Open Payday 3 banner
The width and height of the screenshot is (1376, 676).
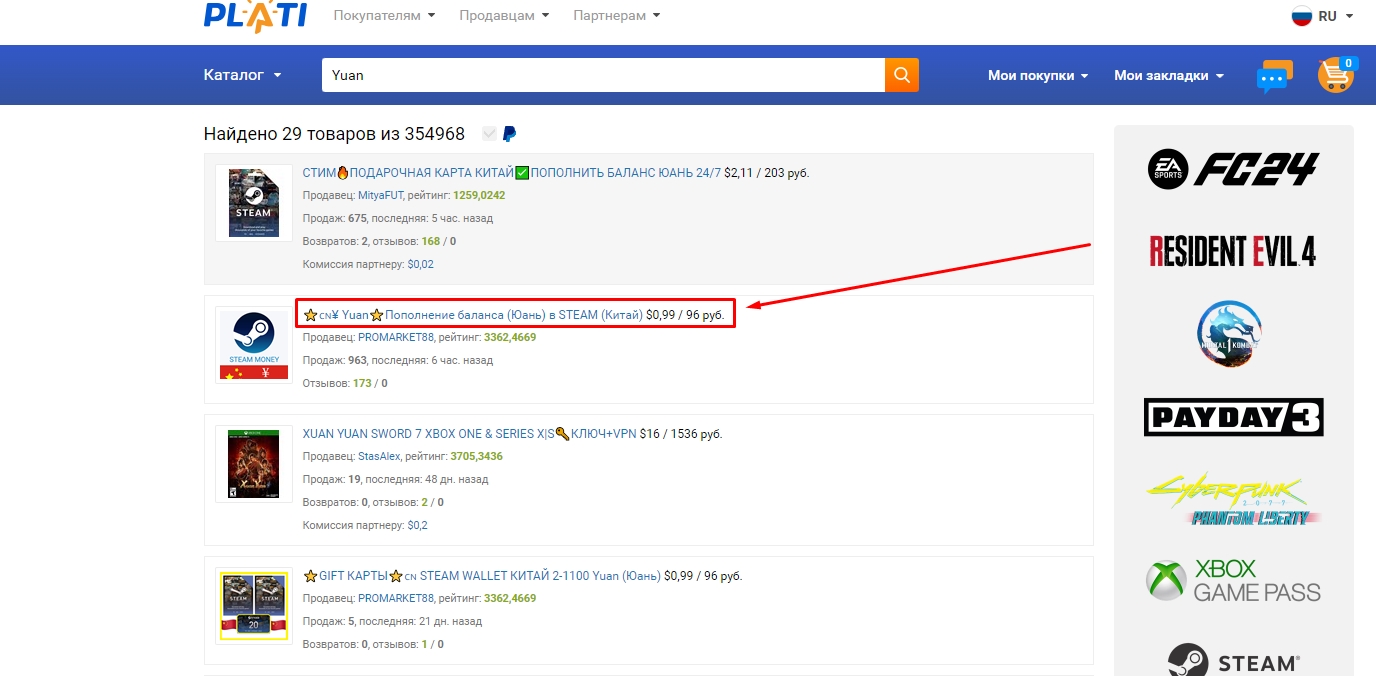point(1234,417)
